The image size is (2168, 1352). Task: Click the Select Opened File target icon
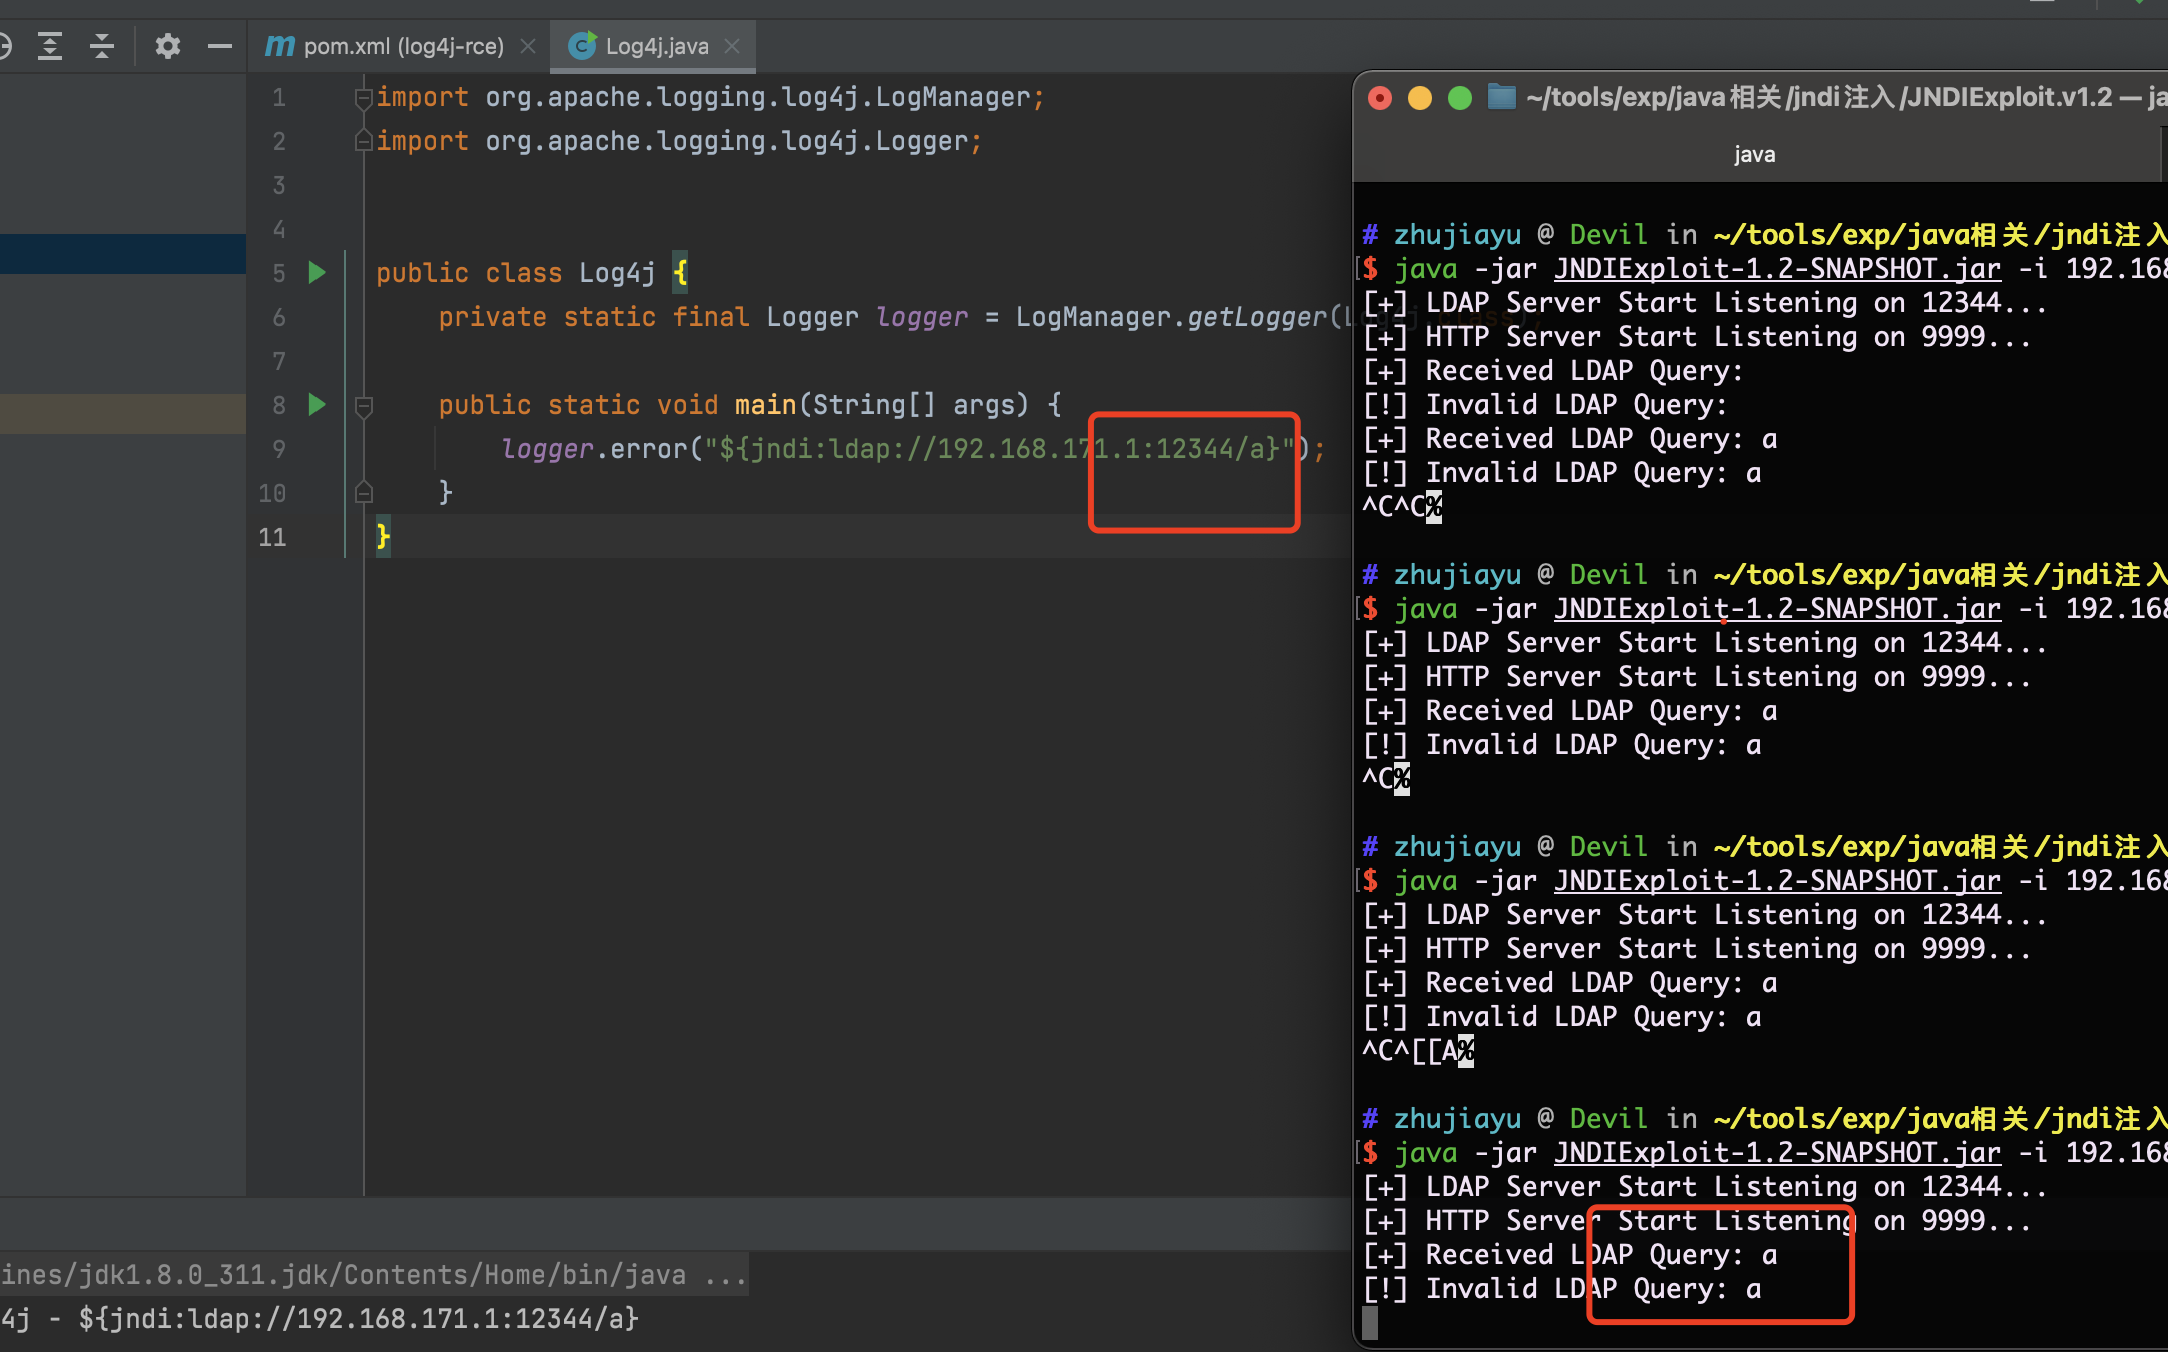[x=3, y=46]
